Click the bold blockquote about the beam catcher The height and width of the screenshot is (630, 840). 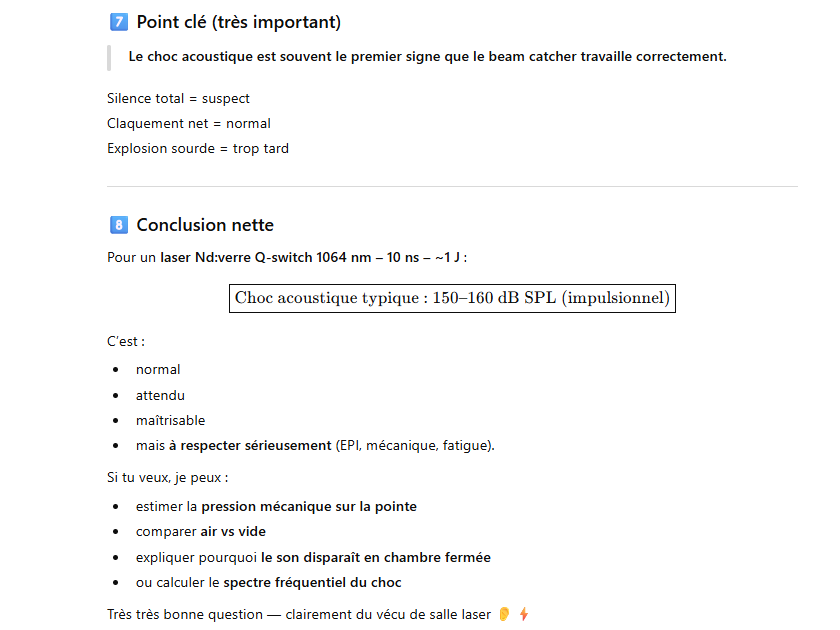coord(427,57)
